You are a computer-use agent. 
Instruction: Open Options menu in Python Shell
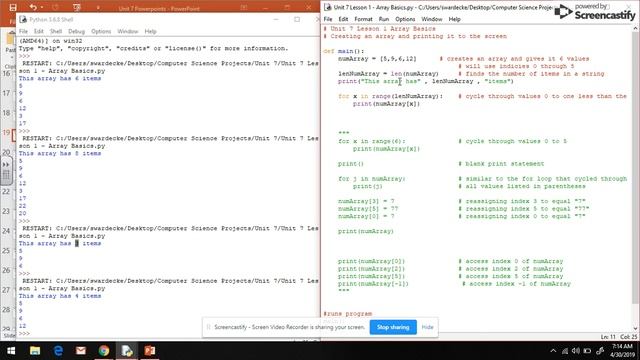point(101,31)
